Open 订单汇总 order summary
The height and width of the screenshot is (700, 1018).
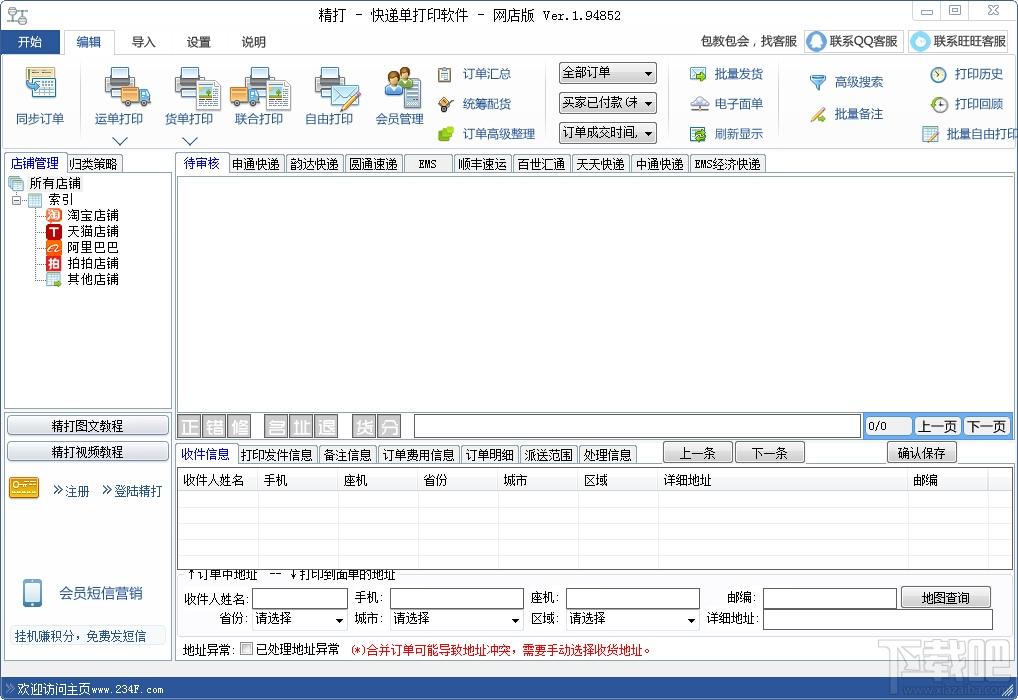475,74
